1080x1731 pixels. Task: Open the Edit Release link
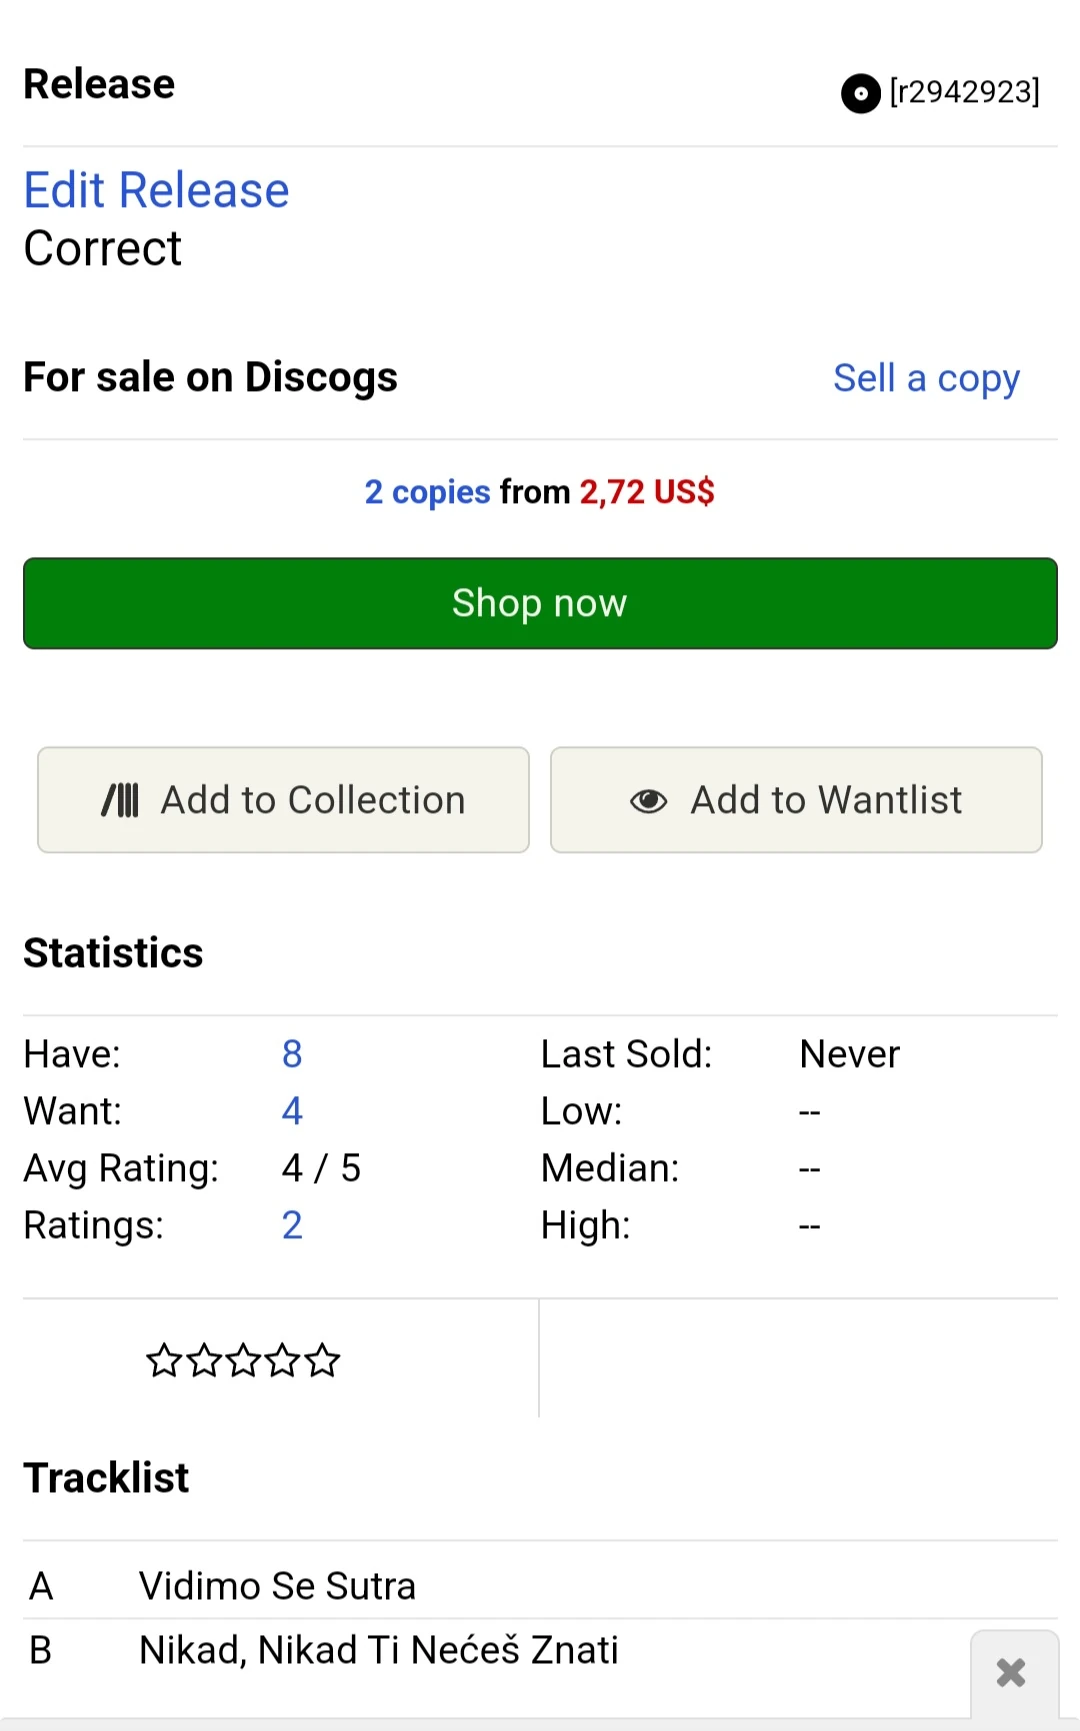156,190
